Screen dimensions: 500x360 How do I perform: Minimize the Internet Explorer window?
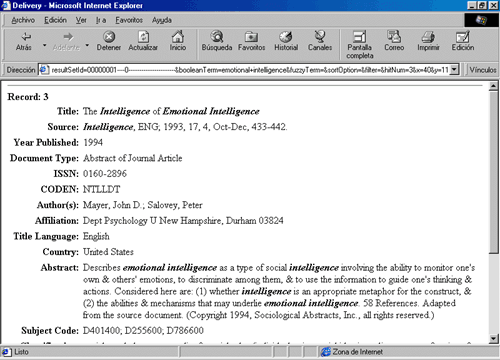click(x=471, y=5)
